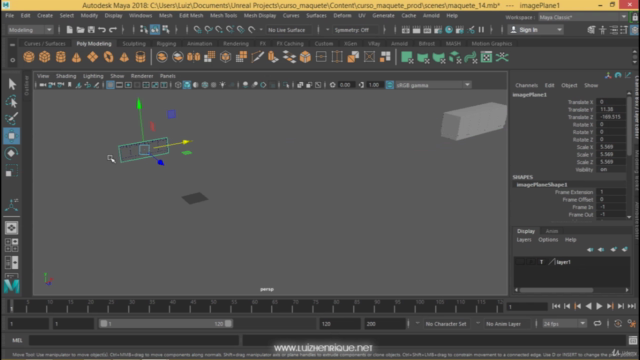
Task: Click the Scale X value field
Action: click(x=610, y=147)
